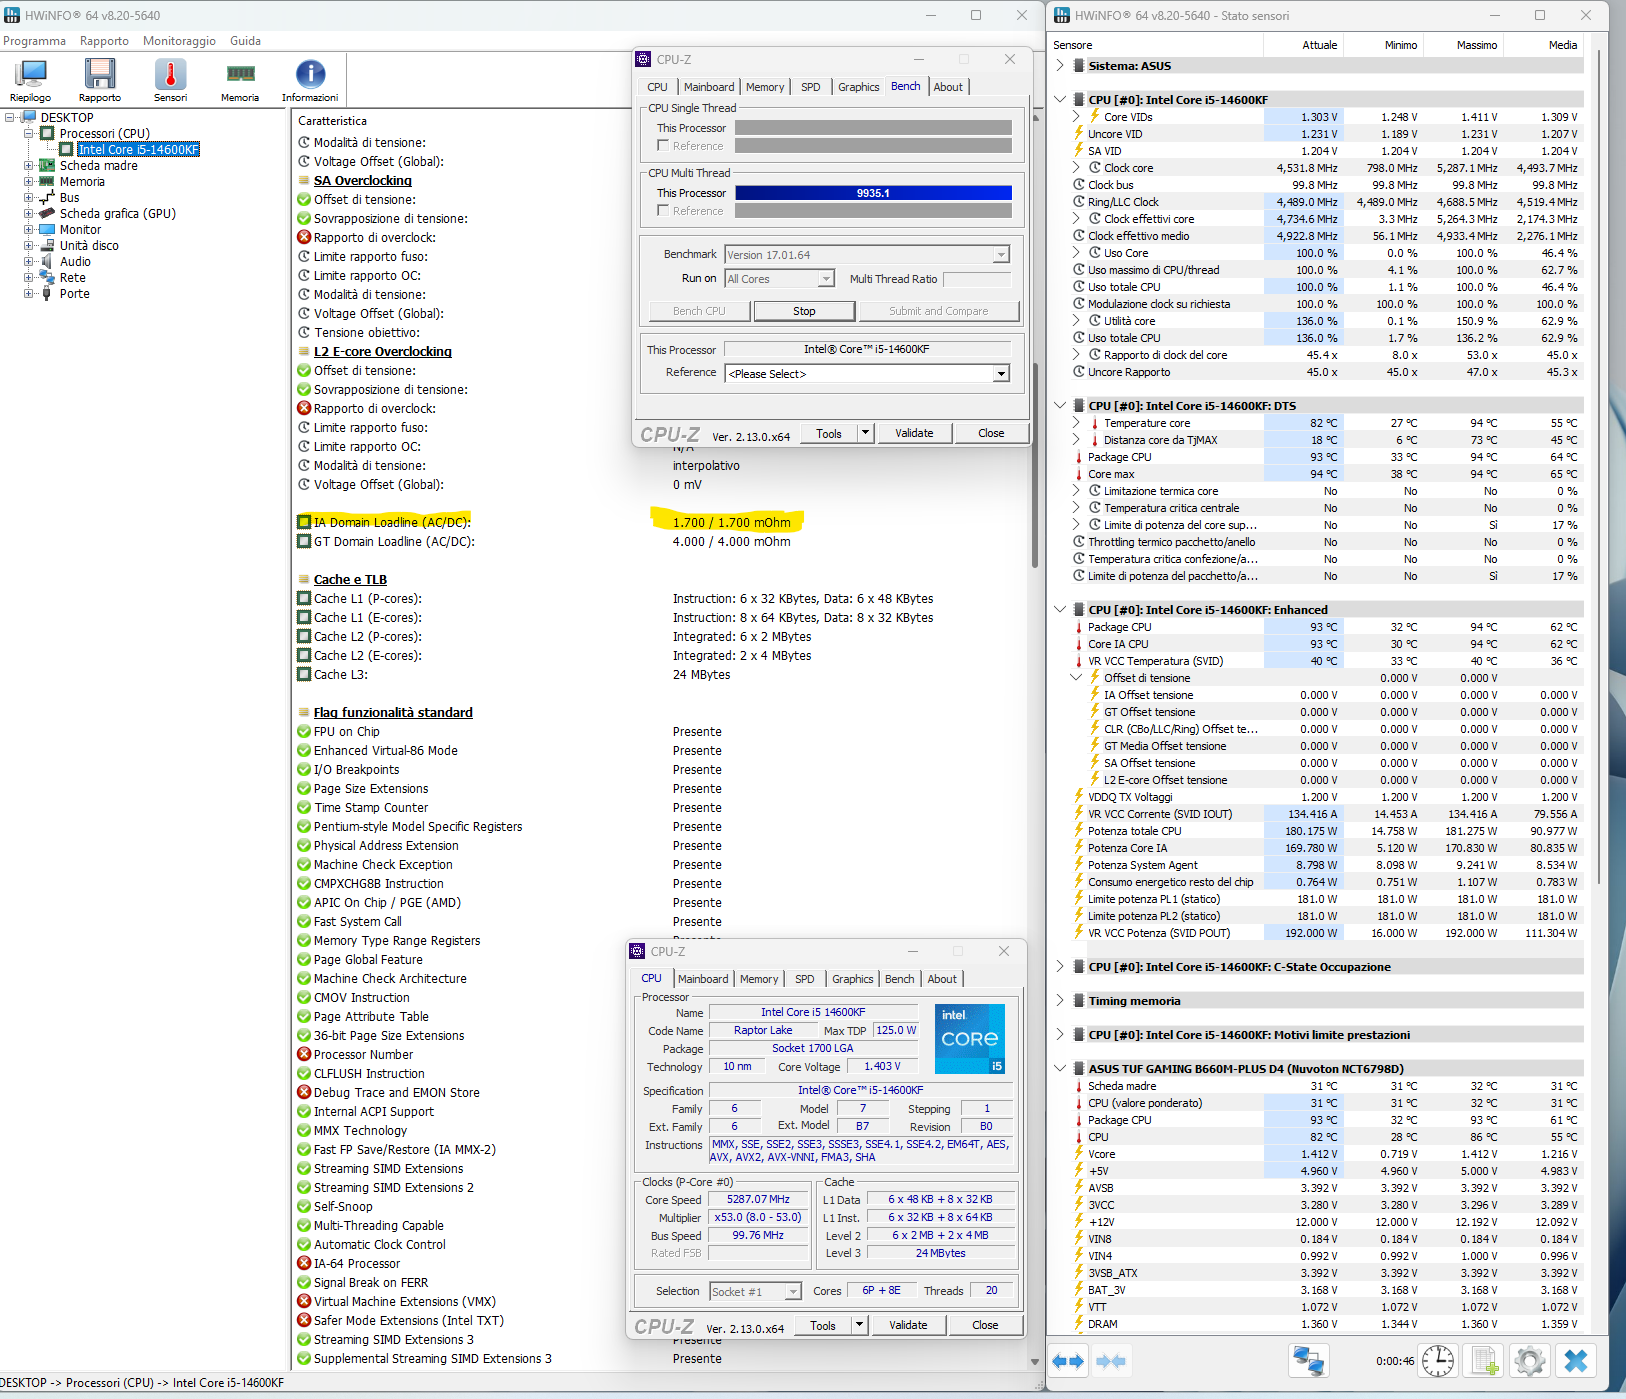Open sensor settings gear icon
The image size is (1626, 1399).
click(x=1530, y=1361)
